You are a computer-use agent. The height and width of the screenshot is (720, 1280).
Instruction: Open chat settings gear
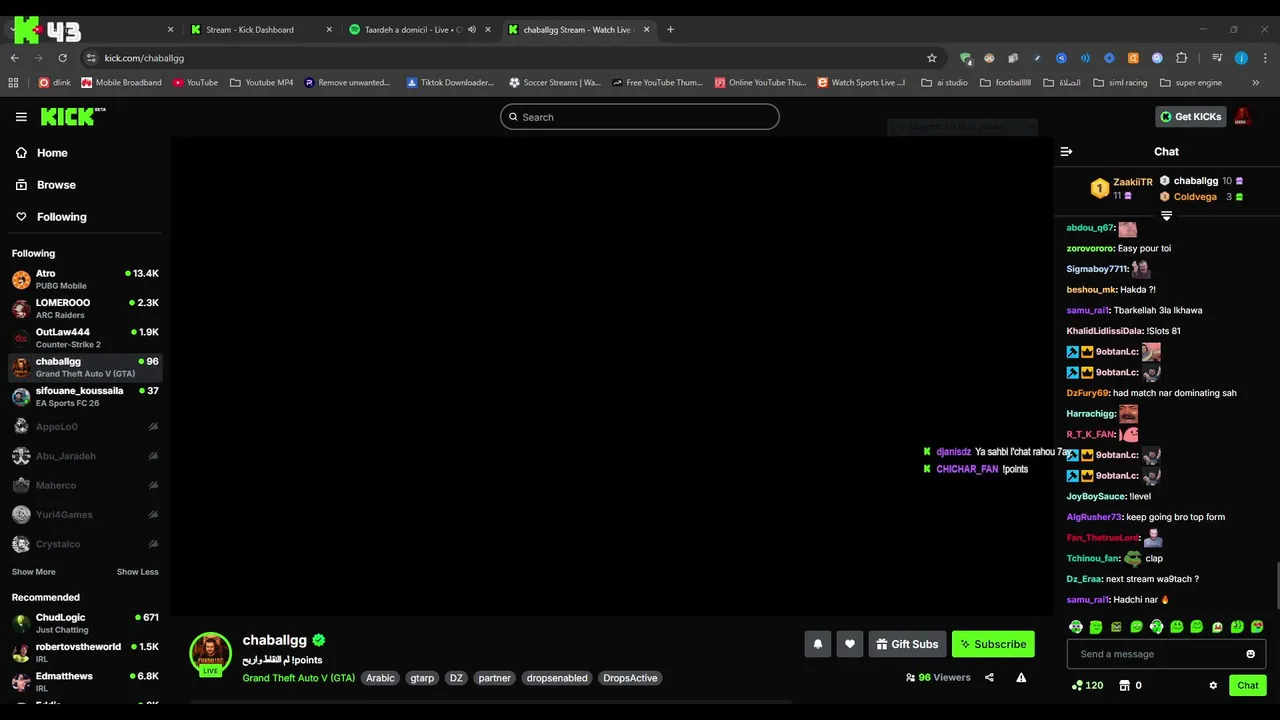click(x=1213, y=685)
